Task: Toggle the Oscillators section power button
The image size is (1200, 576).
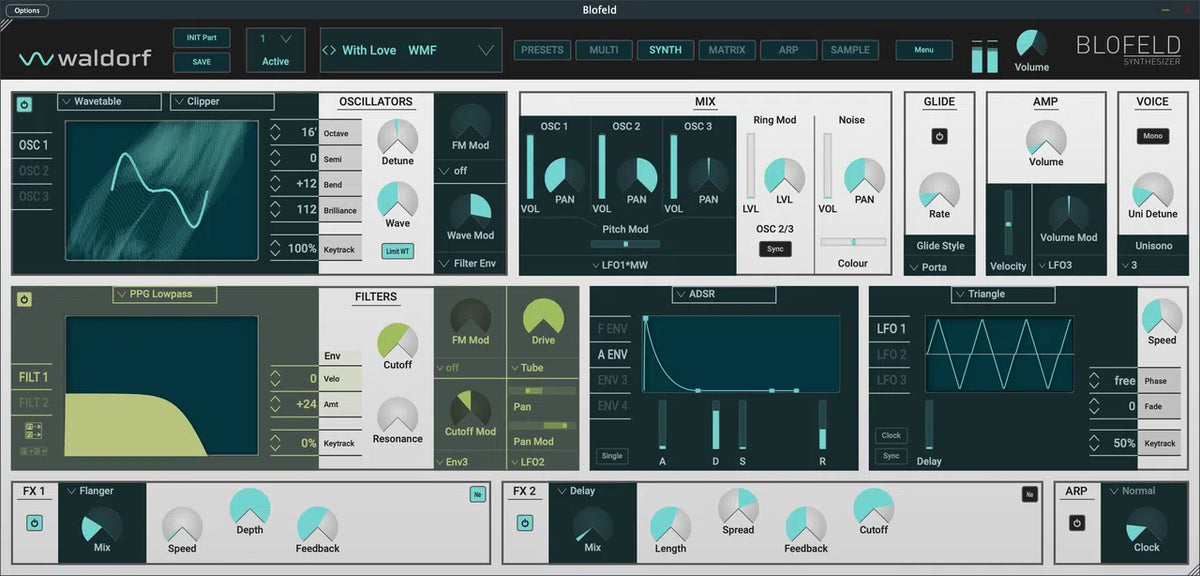Action: 25,104
